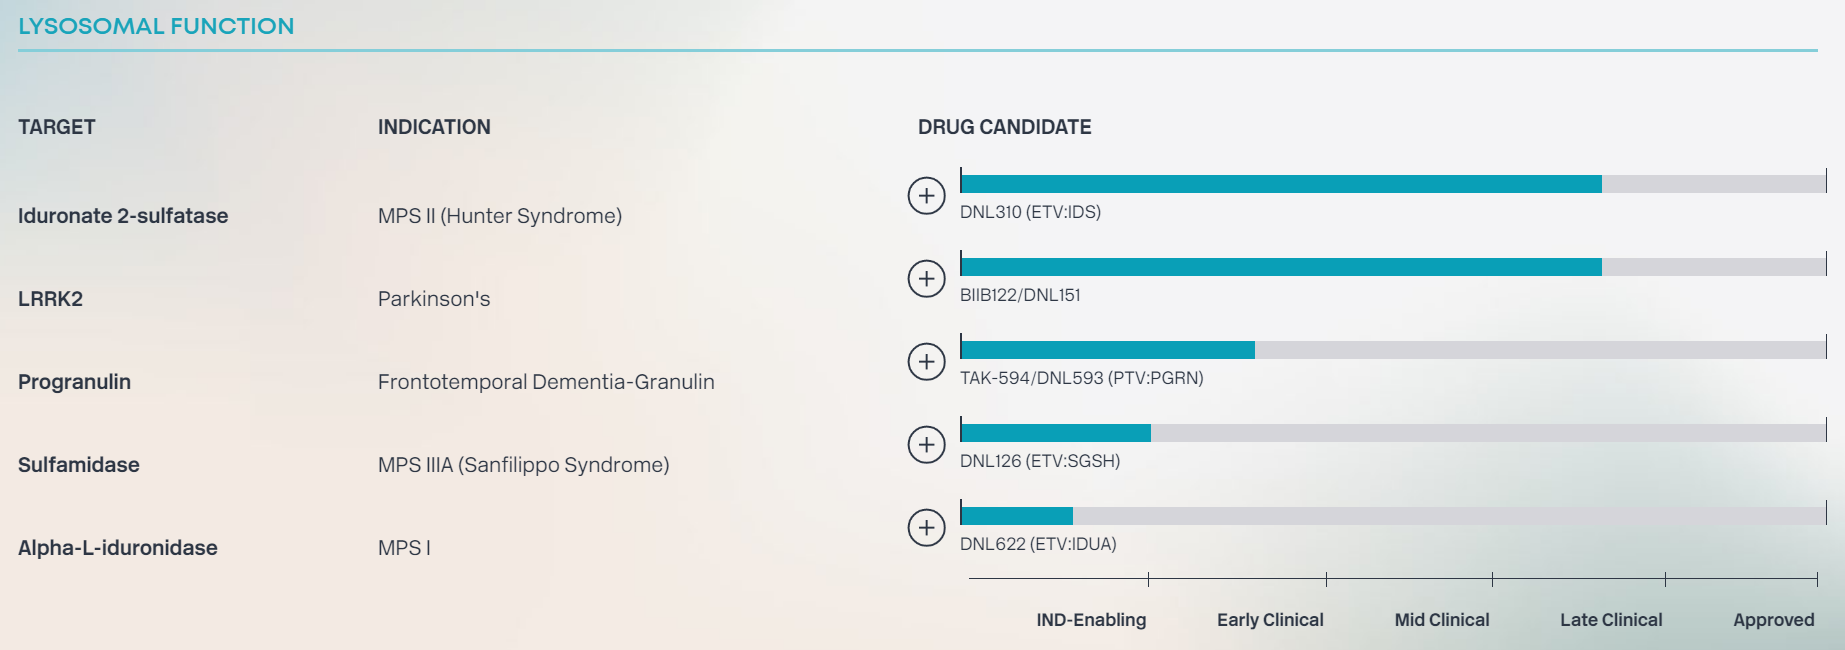Click the DNL126 progress bar
The image size is (1845, 650).
tap(1392, 433)
